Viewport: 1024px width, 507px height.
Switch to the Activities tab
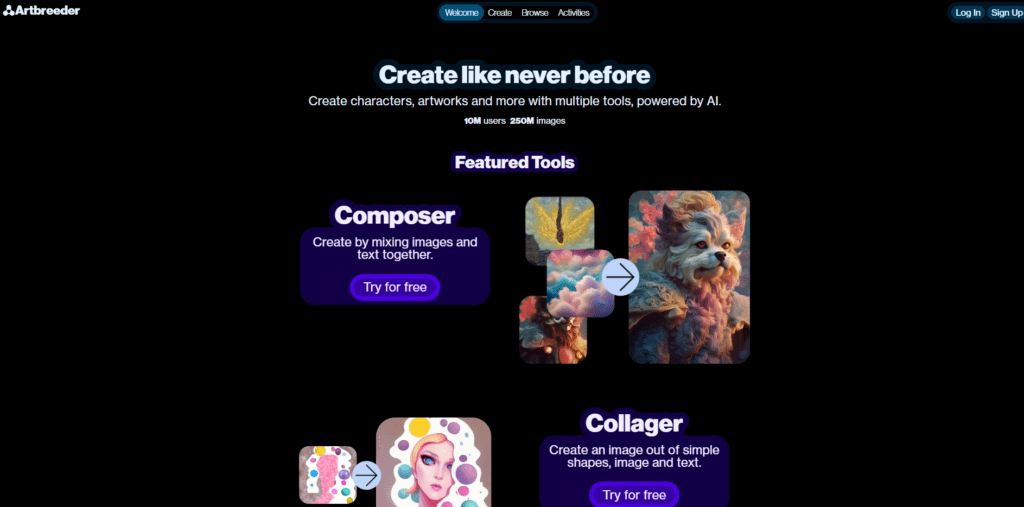coord(573,12)
